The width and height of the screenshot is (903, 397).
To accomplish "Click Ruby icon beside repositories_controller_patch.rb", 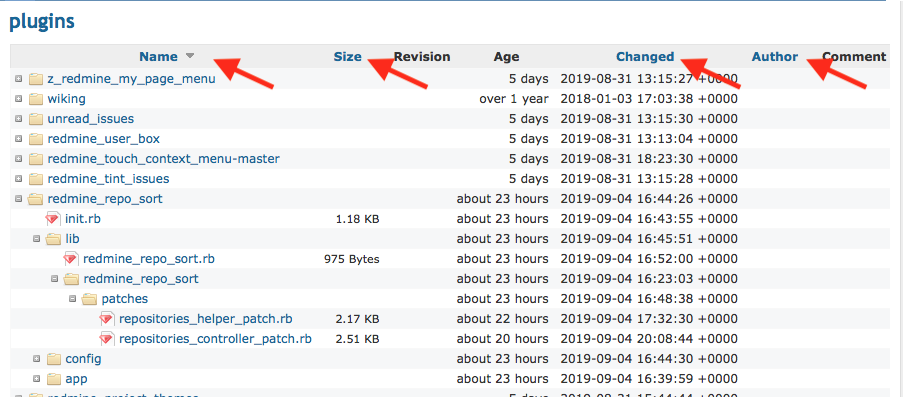I will pos(107,339).
